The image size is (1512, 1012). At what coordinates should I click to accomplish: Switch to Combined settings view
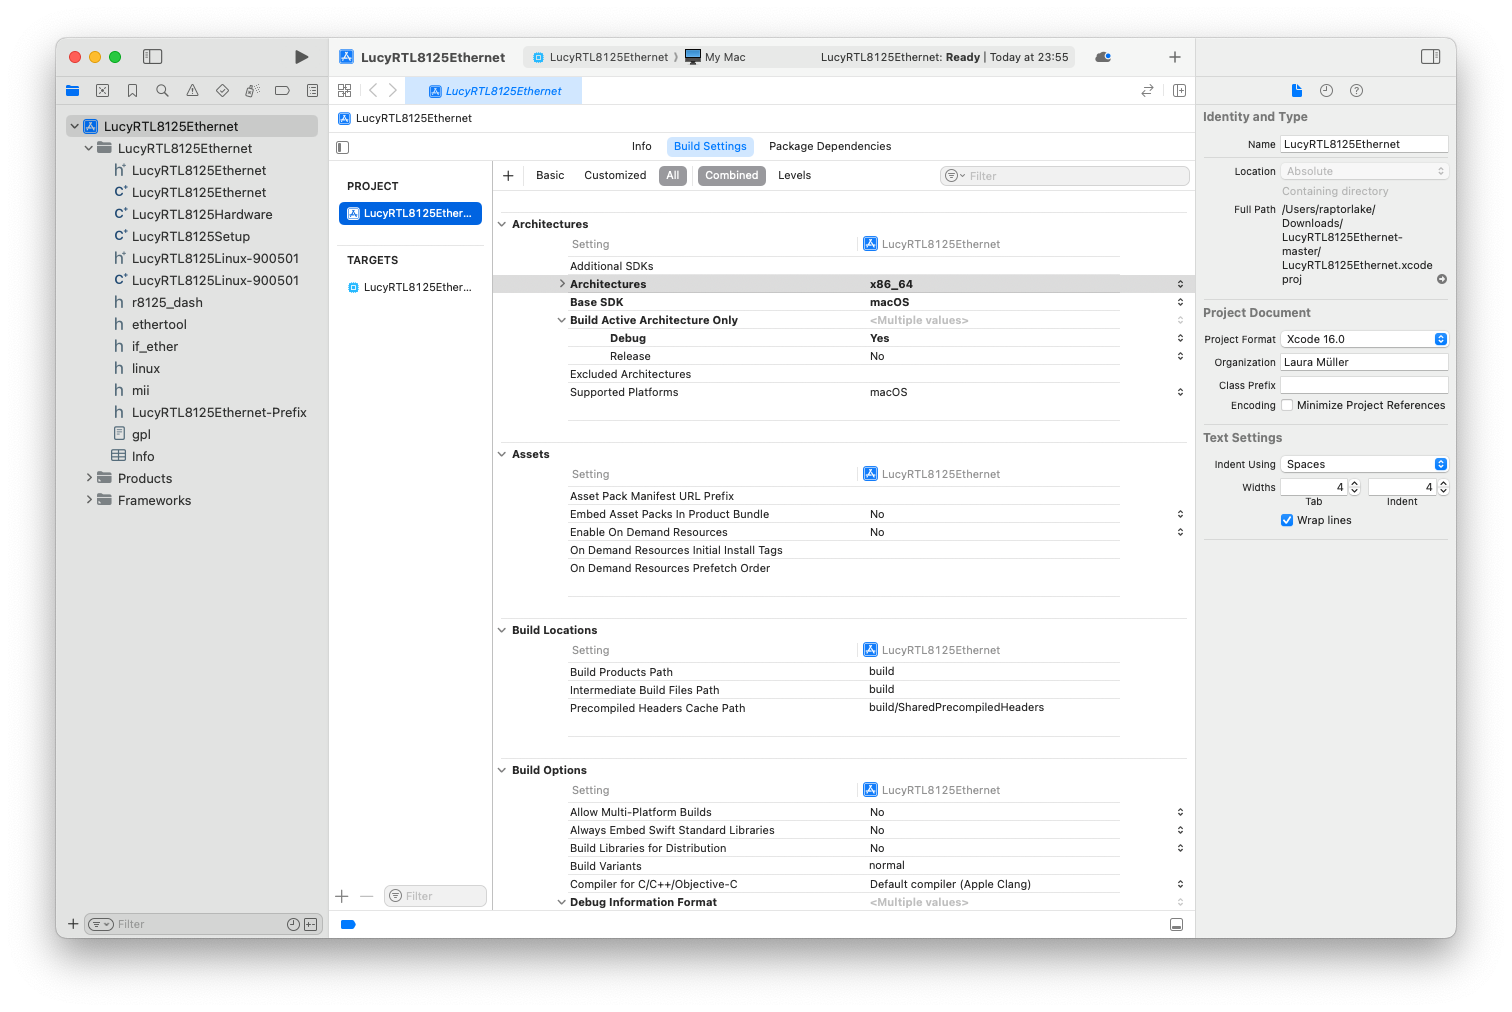pyautogui.click(x=732, y=176)
